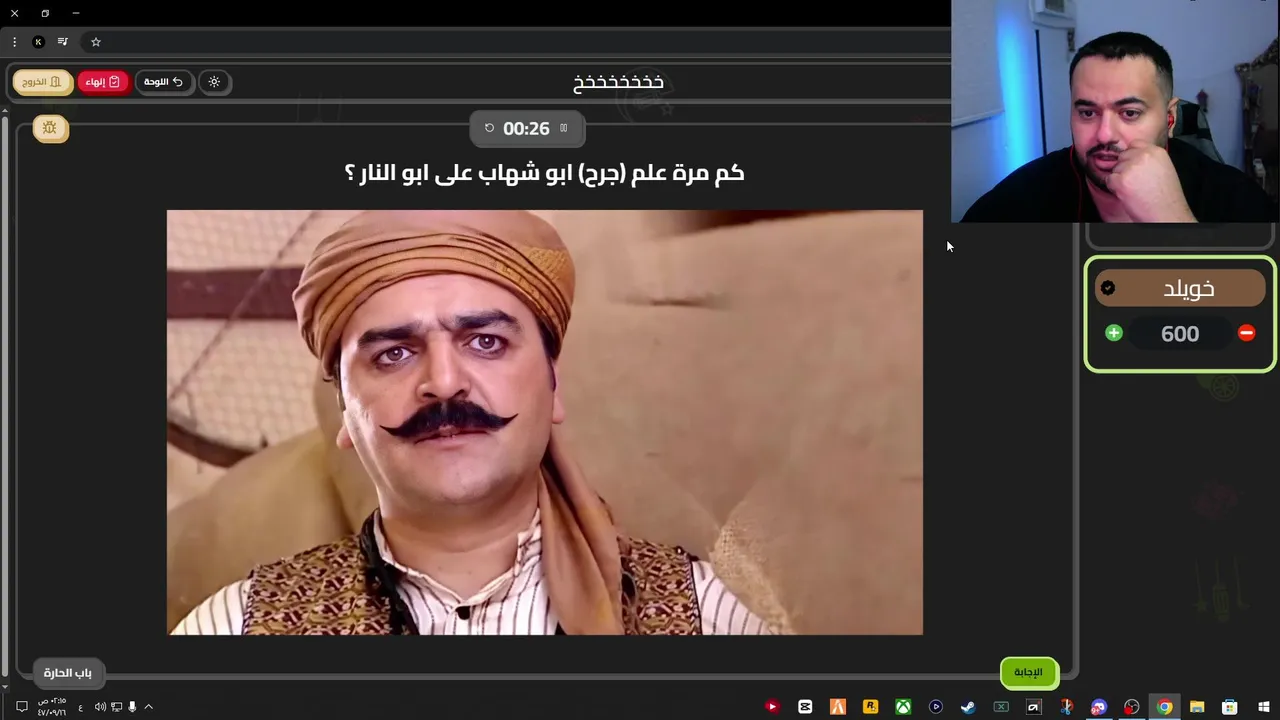
Task: Open the browser three-dot menu
Action: click(14, 42)
